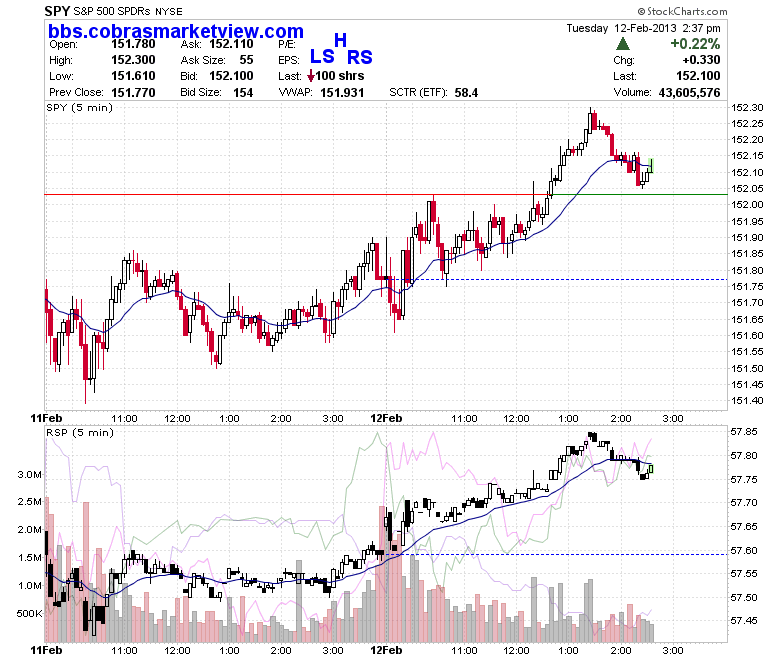
Task: Click the blue LS annotation
Action: [322, 56]
